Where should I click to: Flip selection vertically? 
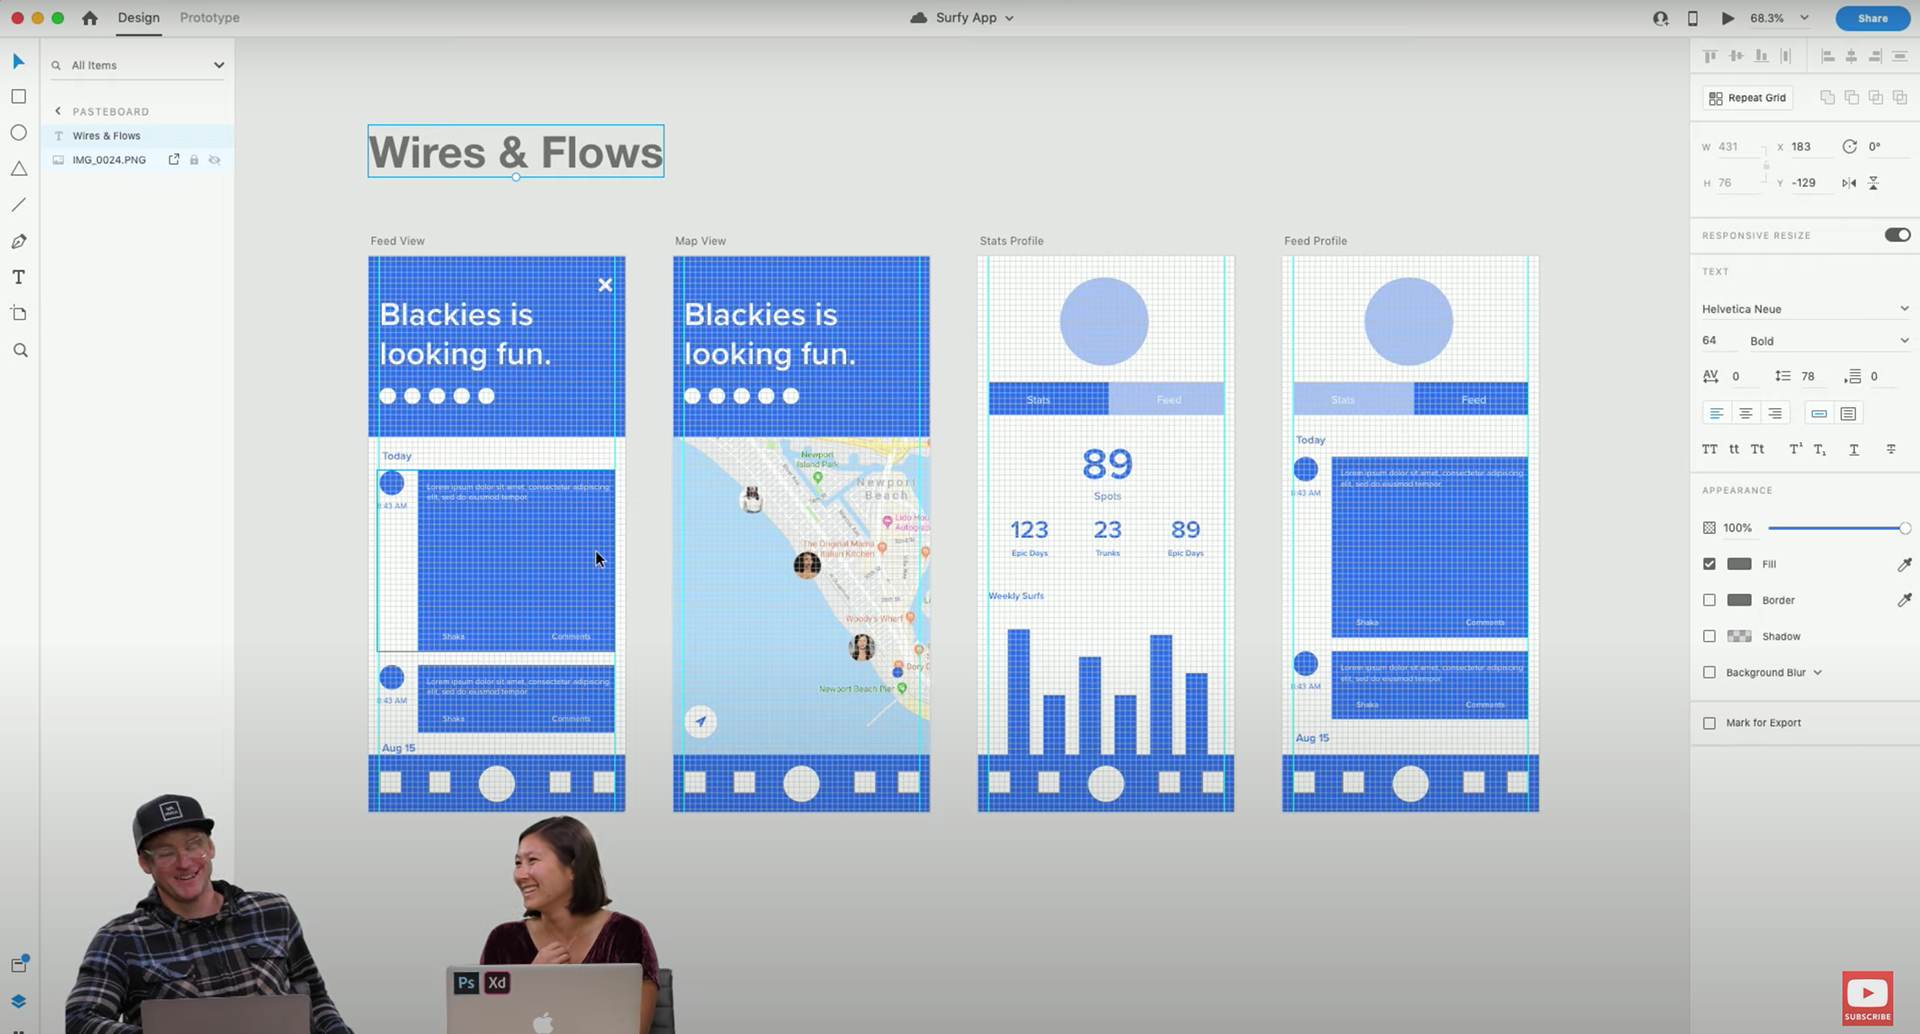click(x=1873, y=183)
